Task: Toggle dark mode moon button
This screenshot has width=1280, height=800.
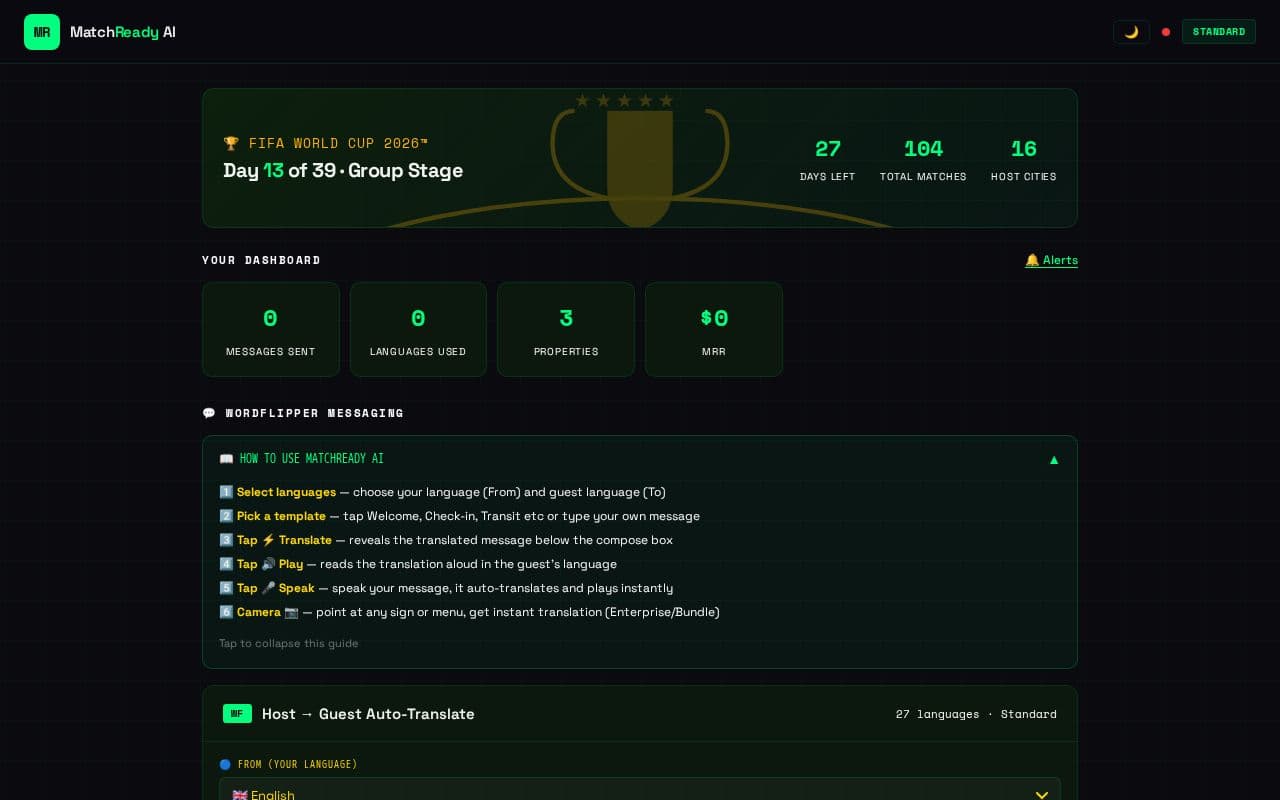Action: coord(1131,32)
